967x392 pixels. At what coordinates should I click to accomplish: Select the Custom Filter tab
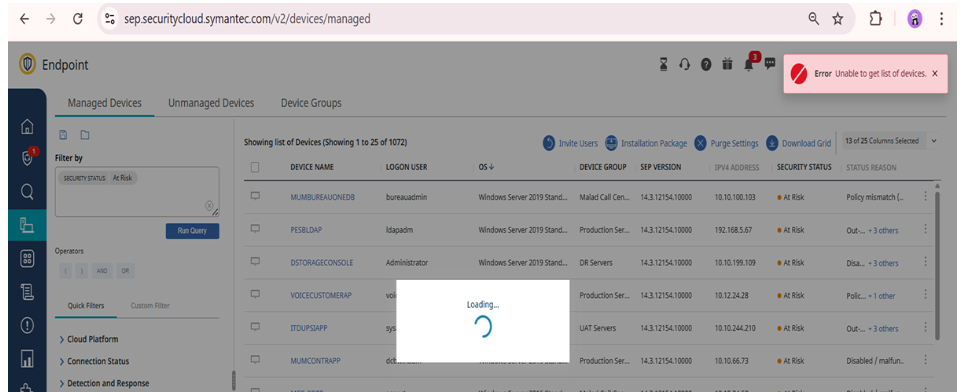pyautogui.click(x=150, y=306)
